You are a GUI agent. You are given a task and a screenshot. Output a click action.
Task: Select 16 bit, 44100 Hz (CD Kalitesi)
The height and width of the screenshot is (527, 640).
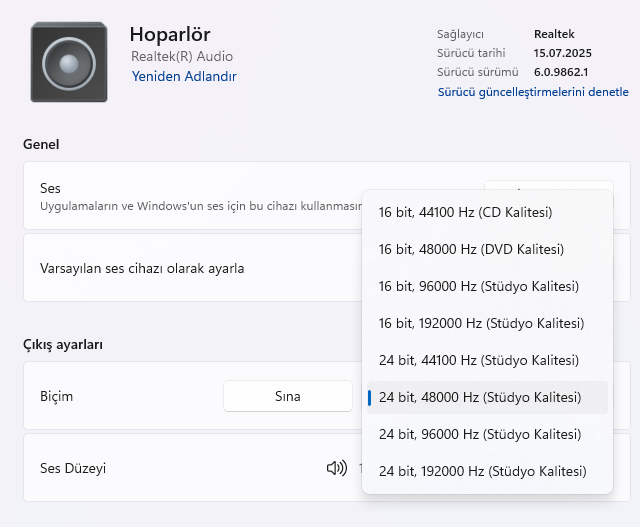coord(466,212)
